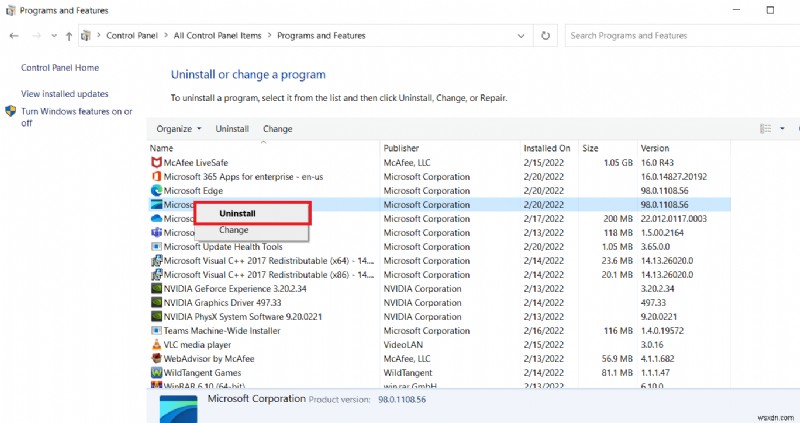Click the 1.05 GB size cell
This screenshot has width=800, height=423.
click(x=618, y=162)
